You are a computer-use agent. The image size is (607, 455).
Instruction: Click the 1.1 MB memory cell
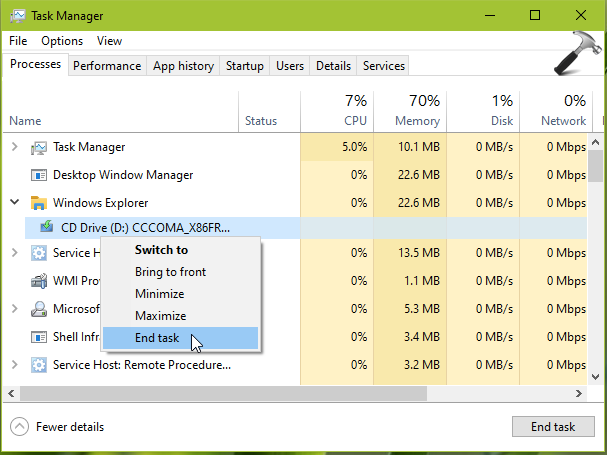pyautogui.click(x=410, y=281)
